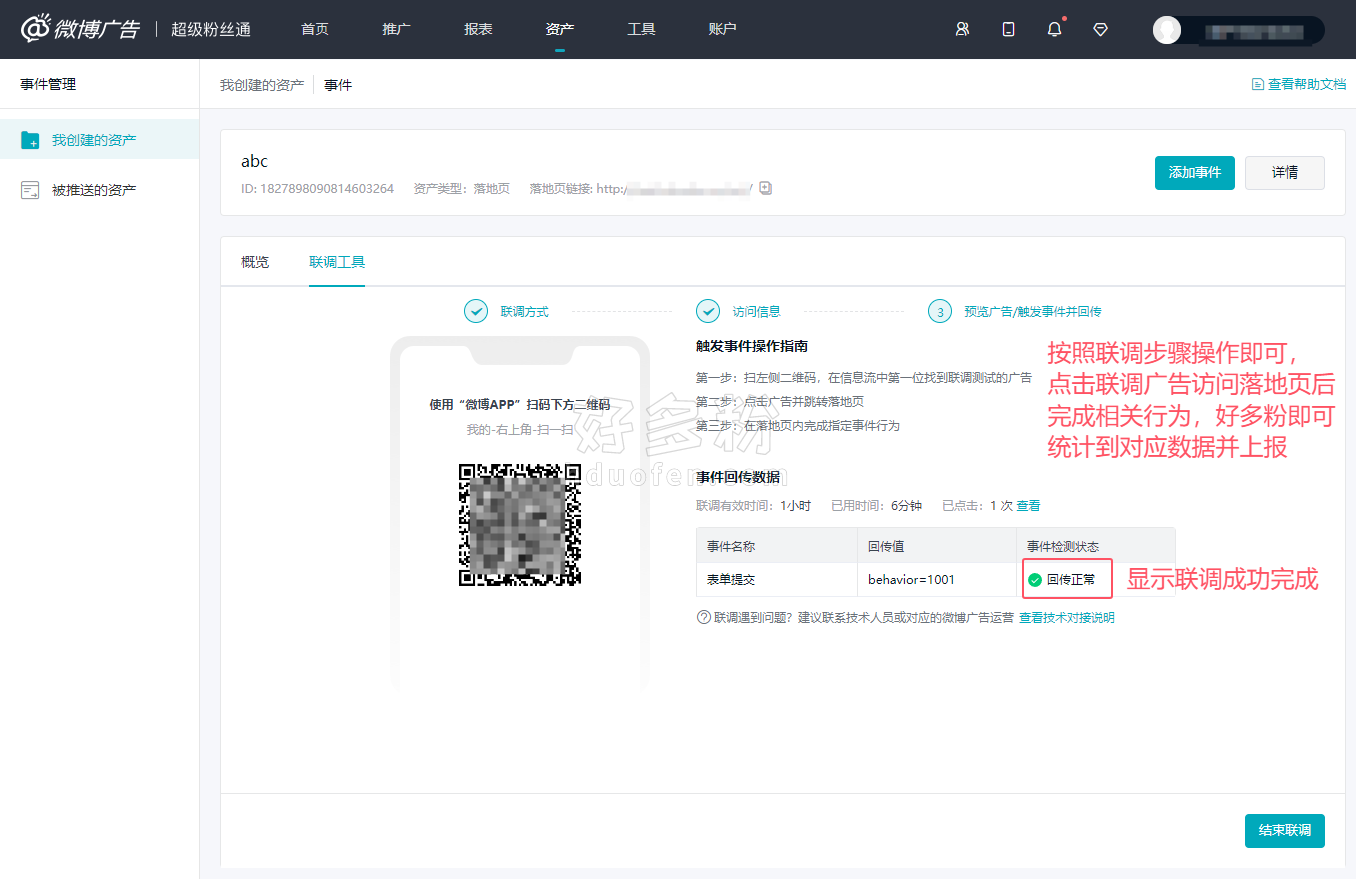Open 推广 menu
This screenshot has height=879, width=1356.
pyautogui.click(x=396, y=29)
